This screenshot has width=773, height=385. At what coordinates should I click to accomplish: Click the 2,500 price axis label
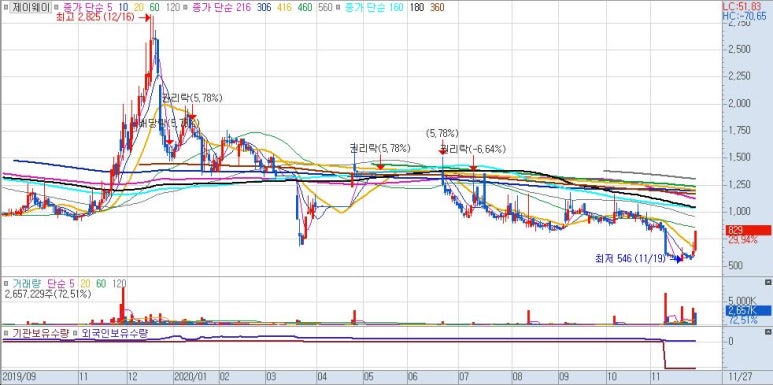click(x=738, y=49)
